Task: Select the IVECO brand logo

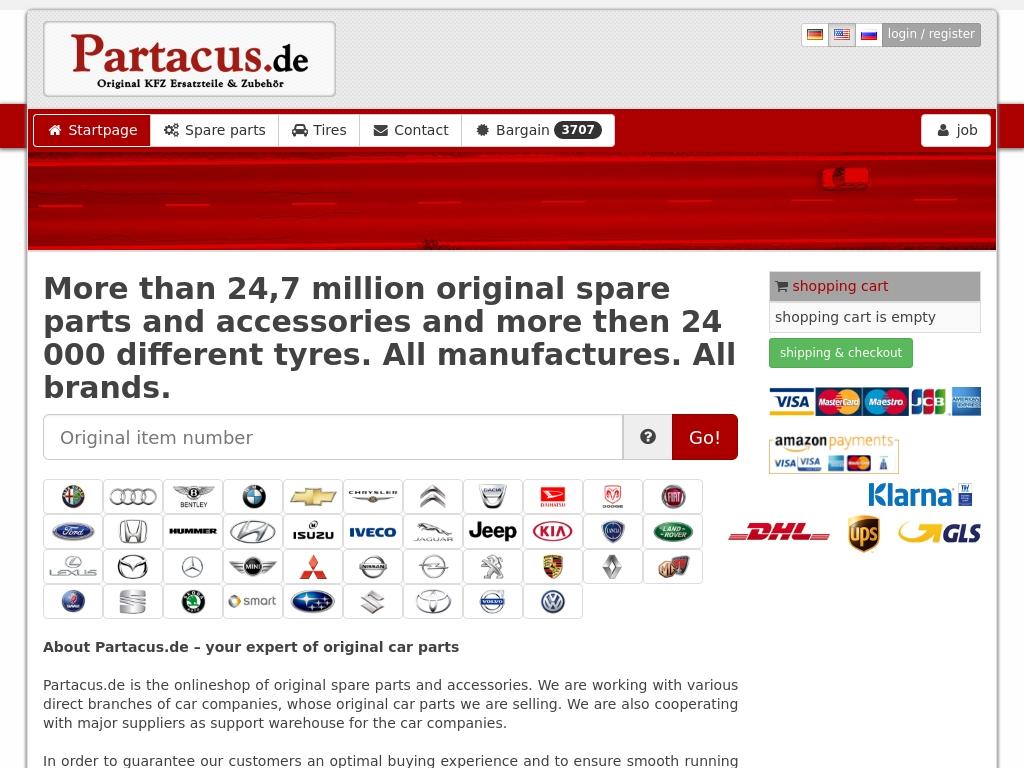Action: 373,532
